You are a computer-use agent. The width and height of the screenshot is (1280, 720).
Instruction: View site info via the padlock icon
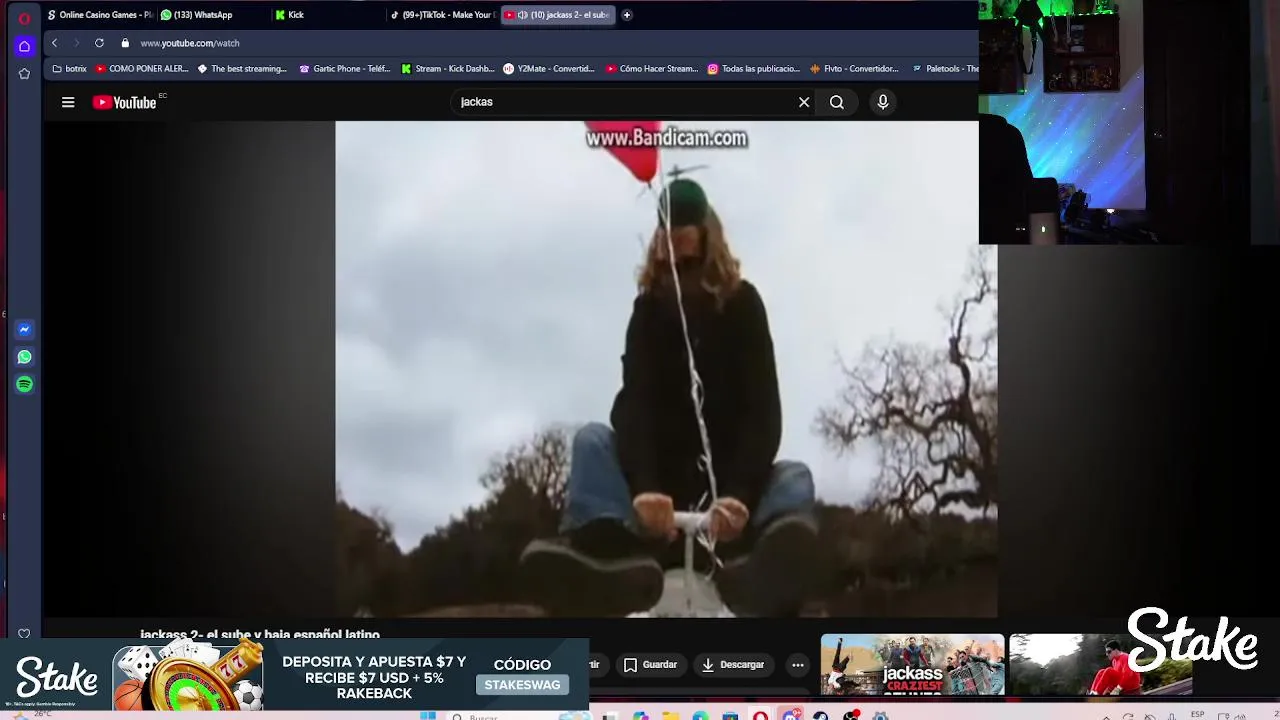125,43
